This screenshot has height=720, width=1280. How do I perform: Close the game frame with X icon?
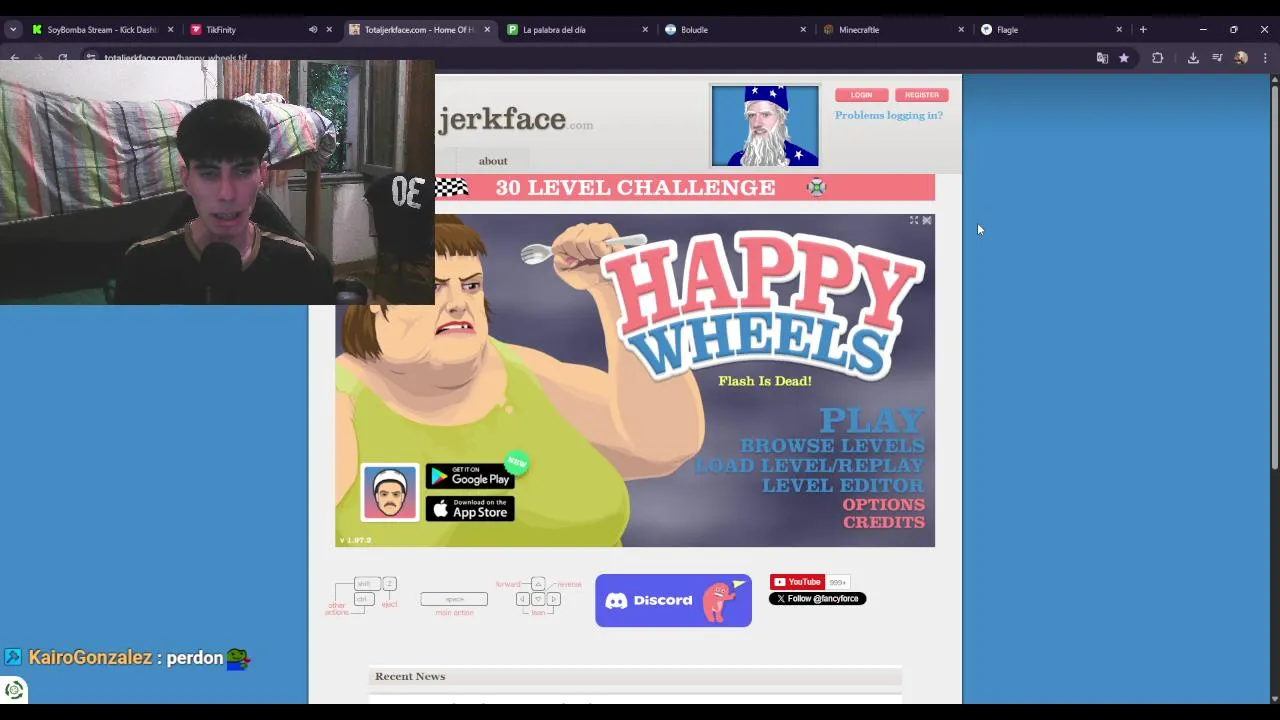tap(927, 220)
